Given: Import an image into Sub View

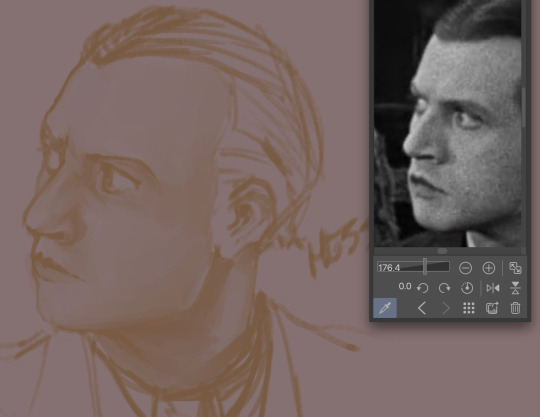Looking at the screenshot, I should click(x=492, y=308).
